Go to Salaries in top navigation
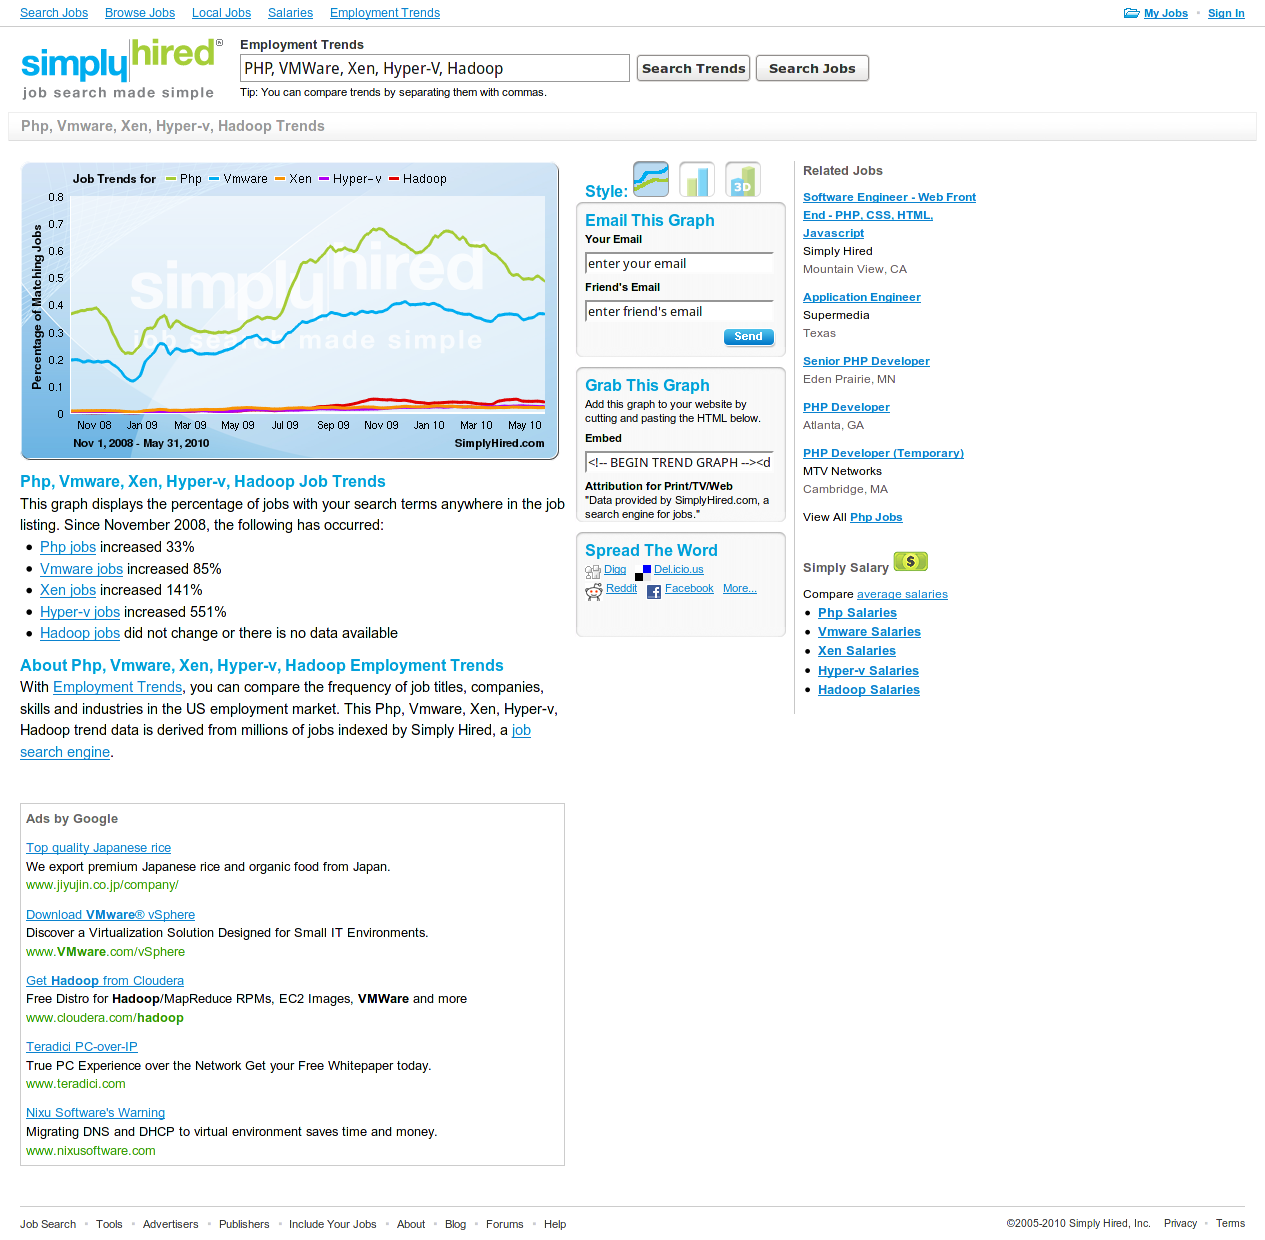The width and height of the screenshot is (1265, 1240). click(x=290, y=13)
